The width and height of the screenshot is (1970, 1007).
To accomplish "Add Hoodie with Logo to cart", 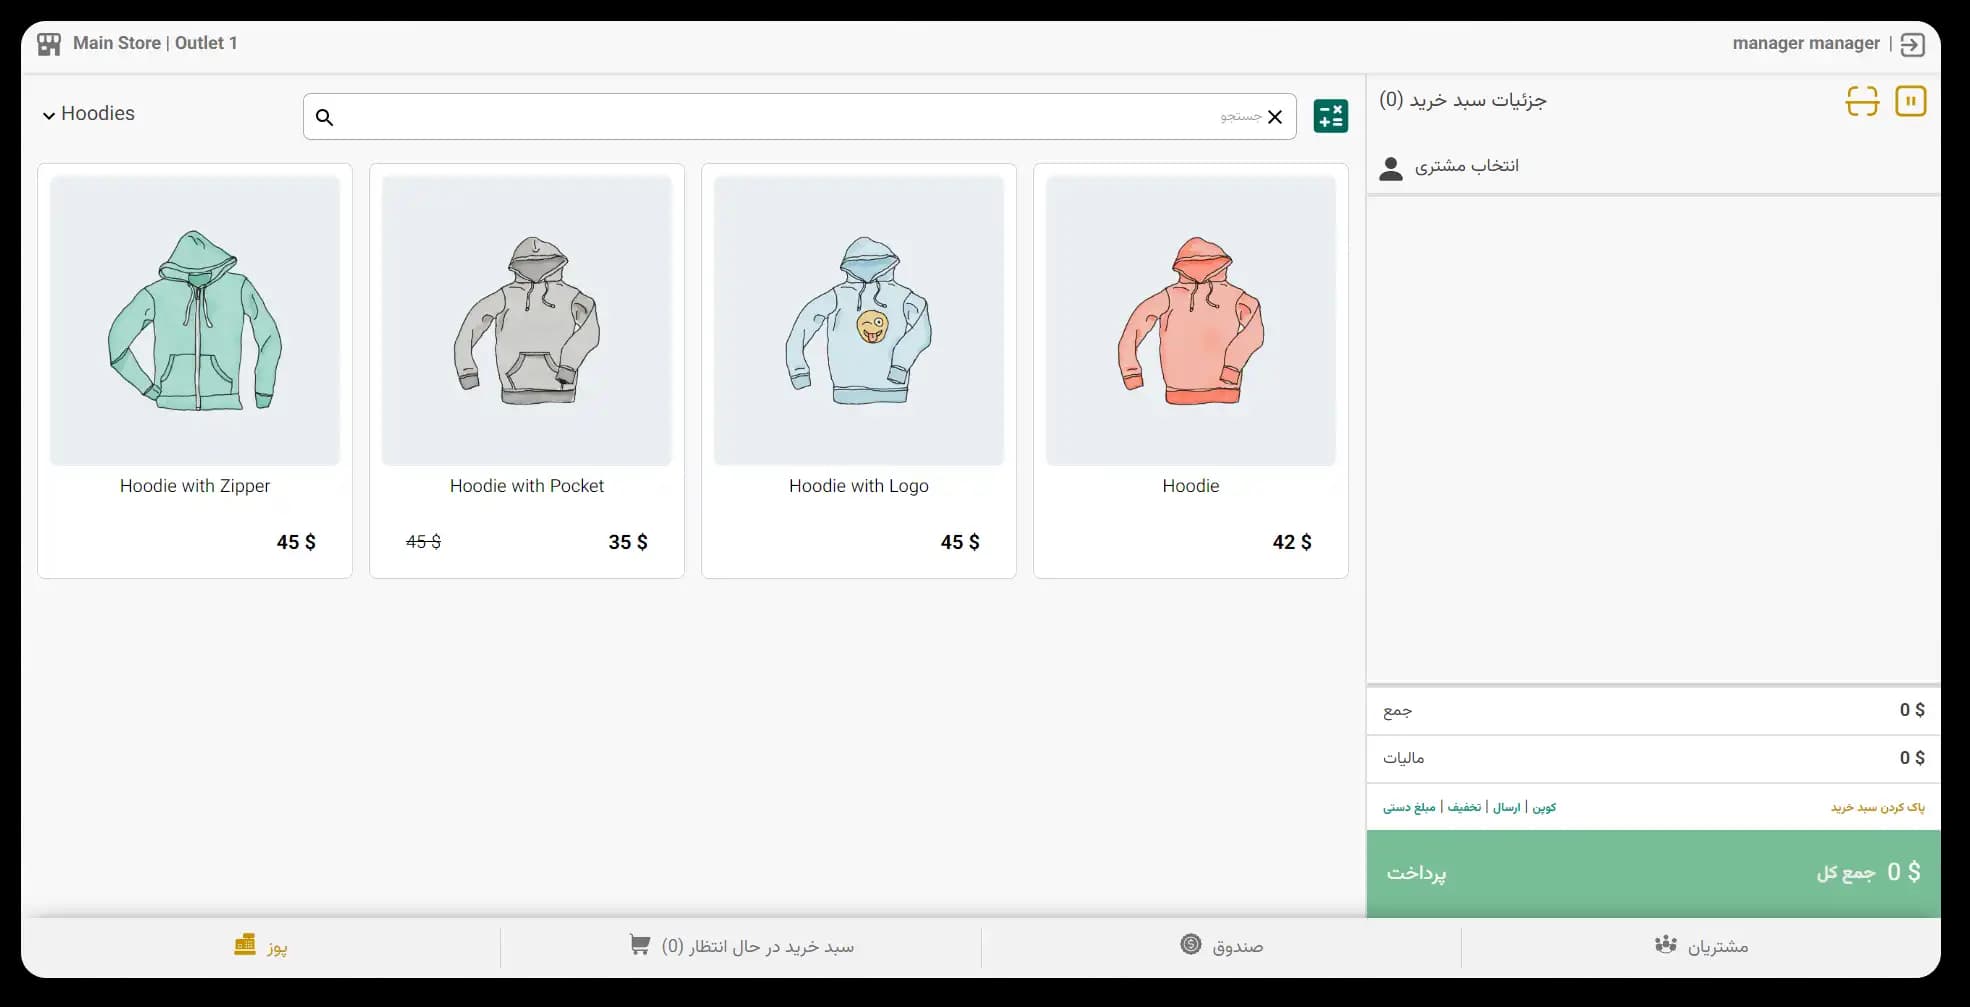I will pos(859,371).
